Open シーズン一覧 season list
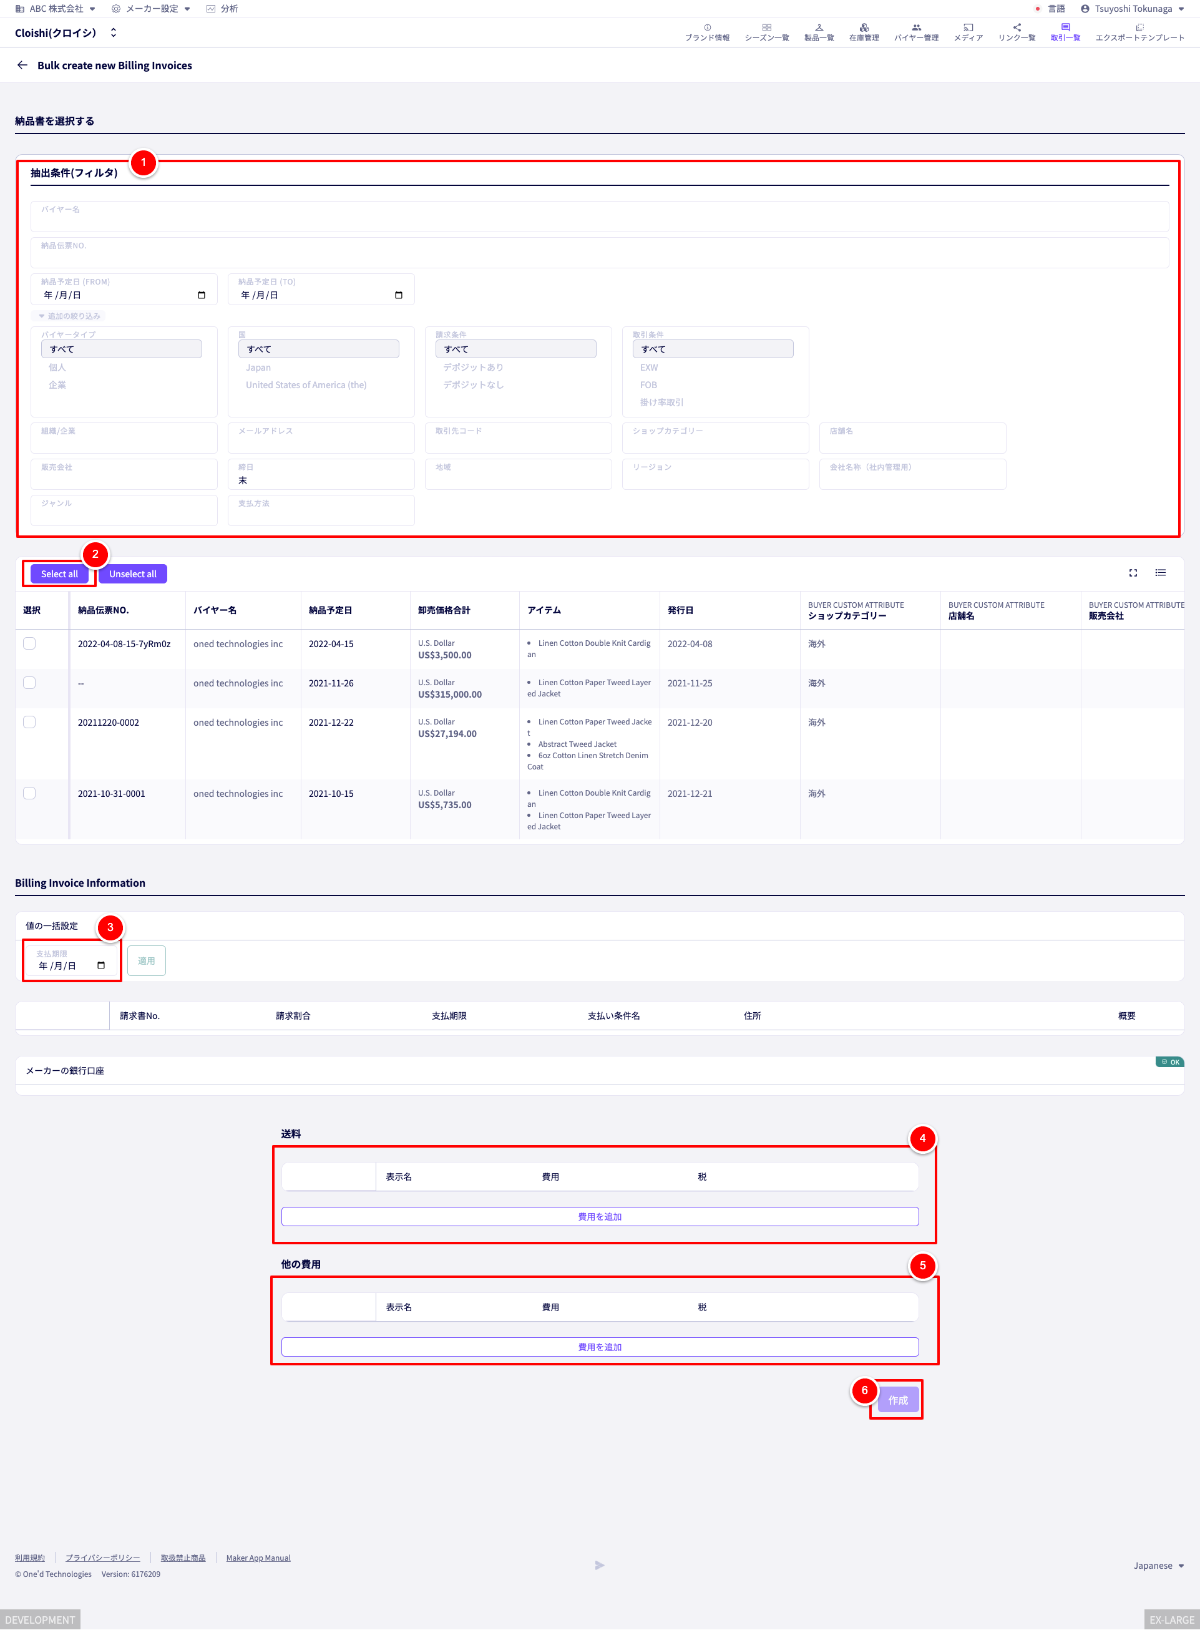Image resolution: width=1200 pixels, height=1631 pixels. (x=767, y=32)
